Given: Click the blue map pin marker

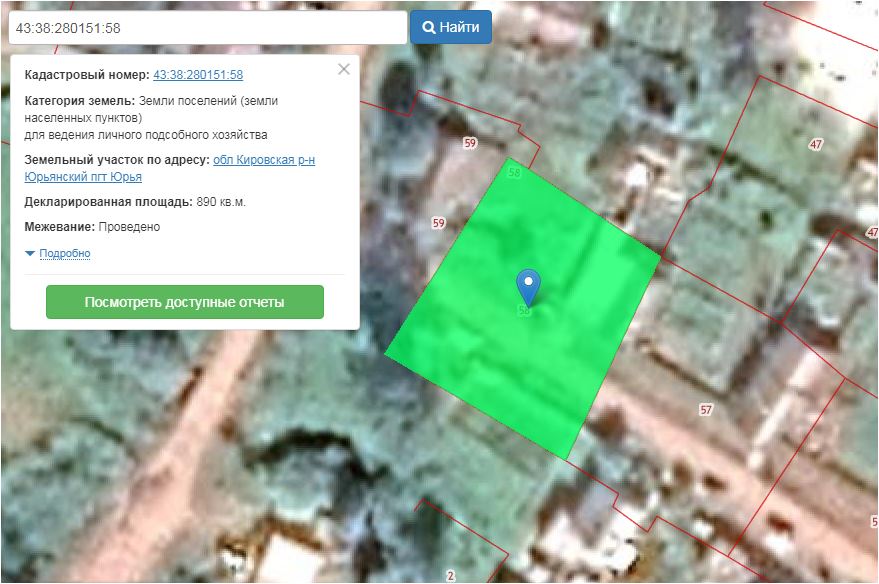Looking at the screenshot, I should point(528,288).
